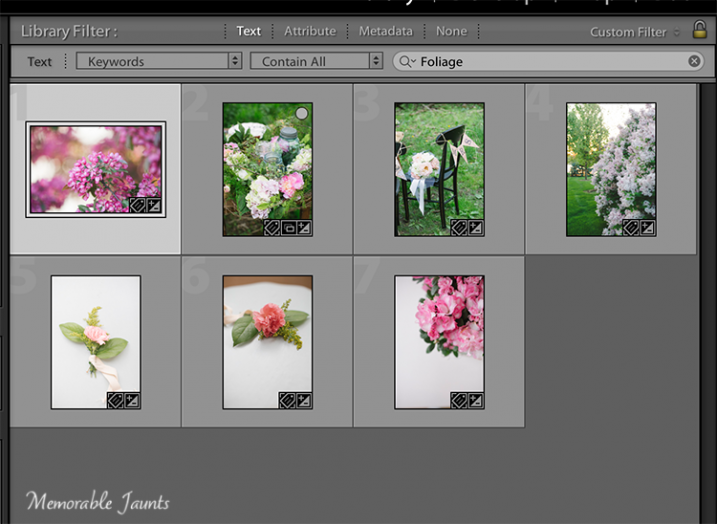This screenshot has height=524, width=717.
Task: Click develop badge on black chair photo
Action: click(x=475, y=228)
